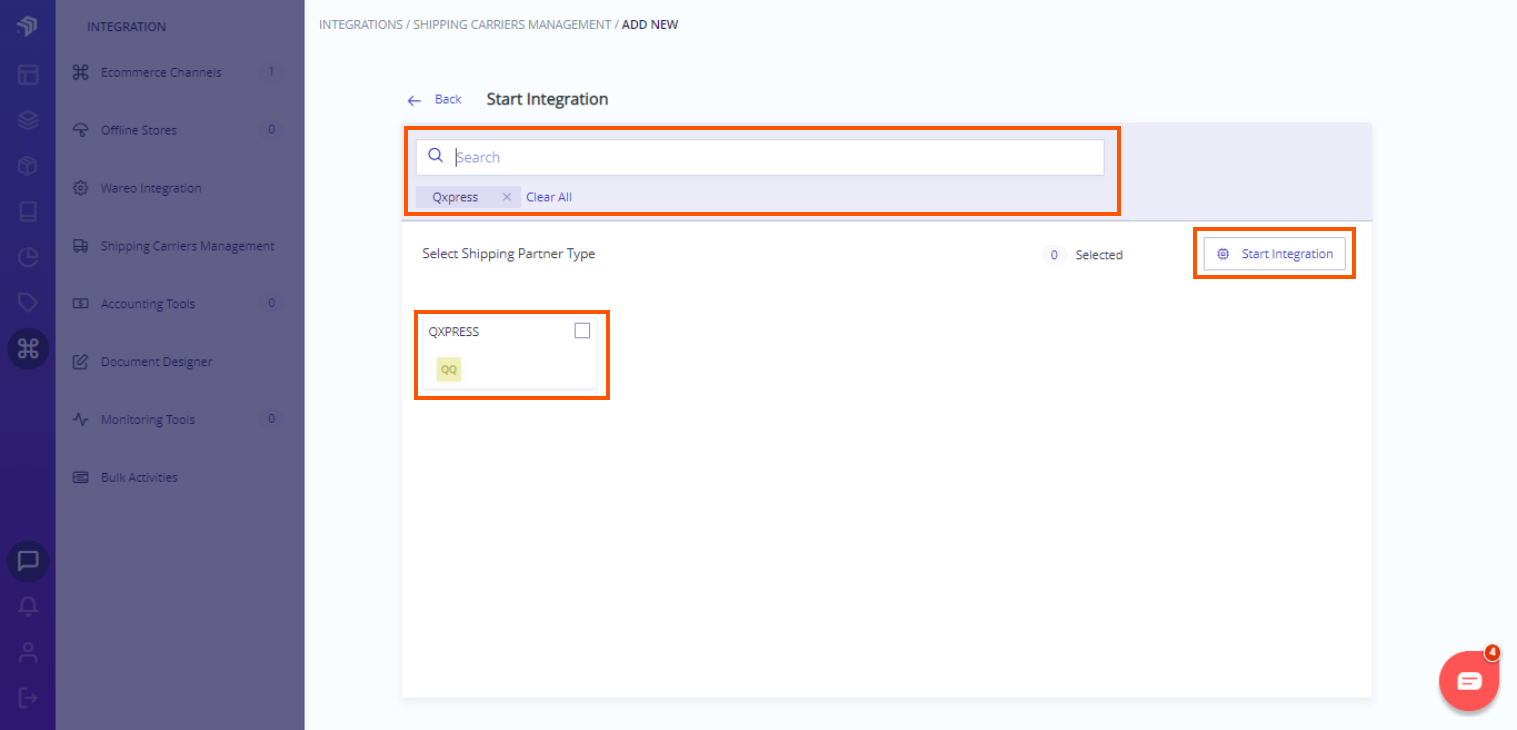Open the dashboard layout icon
The height and width of the screenshot is (730, 1517).
point(27,74)
